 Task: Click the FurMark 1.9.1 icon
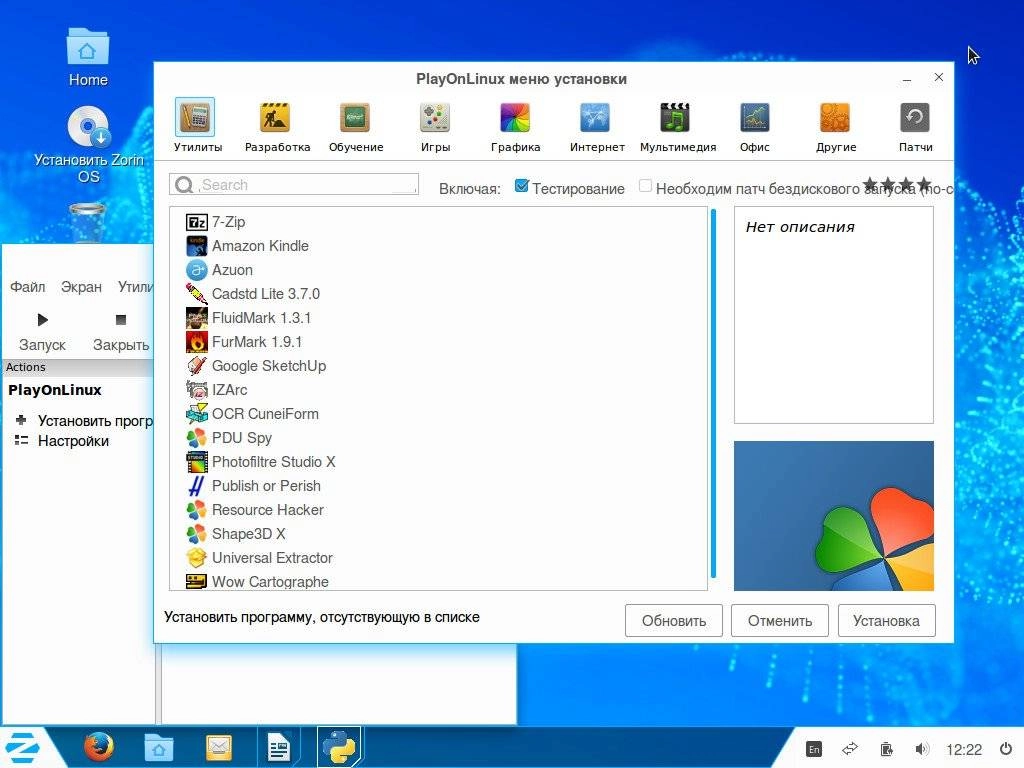point(197,342)
